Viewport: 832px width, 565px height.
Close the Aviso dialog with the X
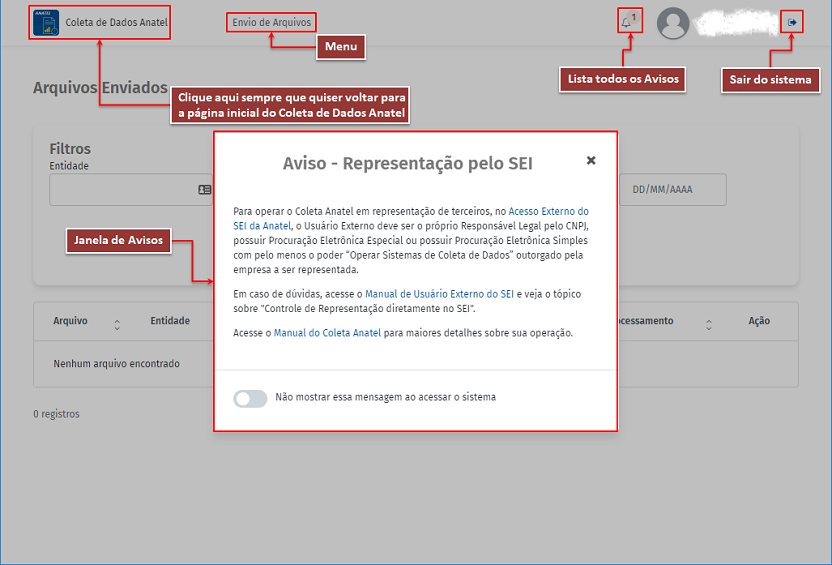(x=591, y=160)
